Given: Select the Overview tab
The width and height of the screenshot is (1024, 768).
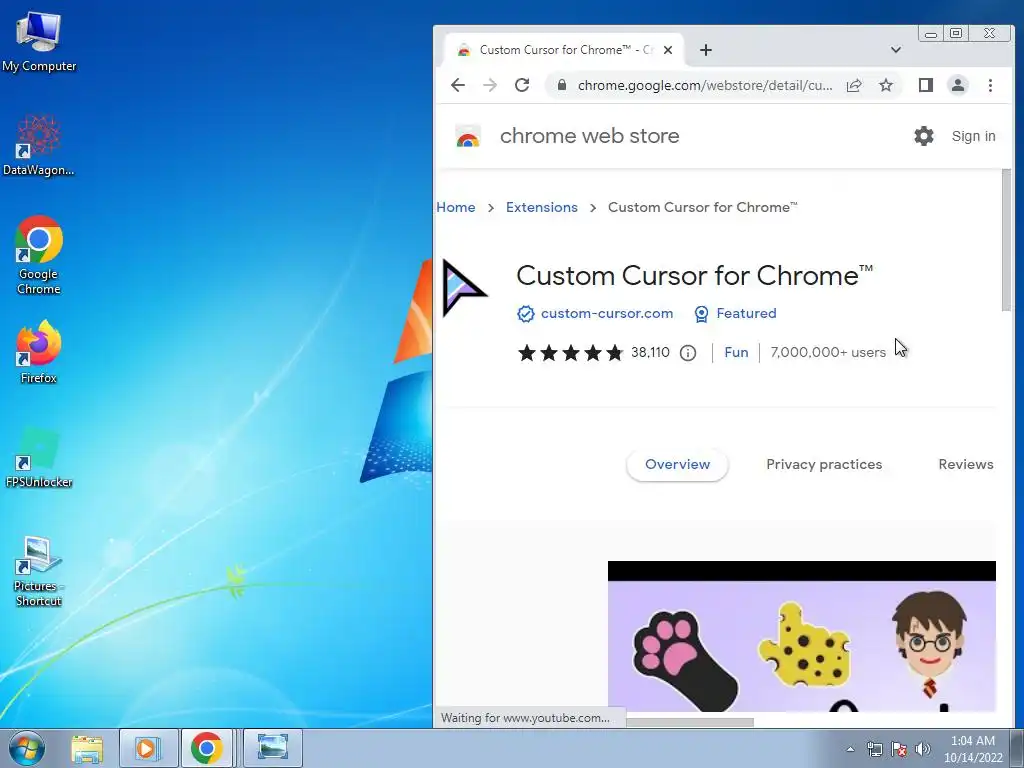Looking at the screenshot, I should tap(677, 464).
